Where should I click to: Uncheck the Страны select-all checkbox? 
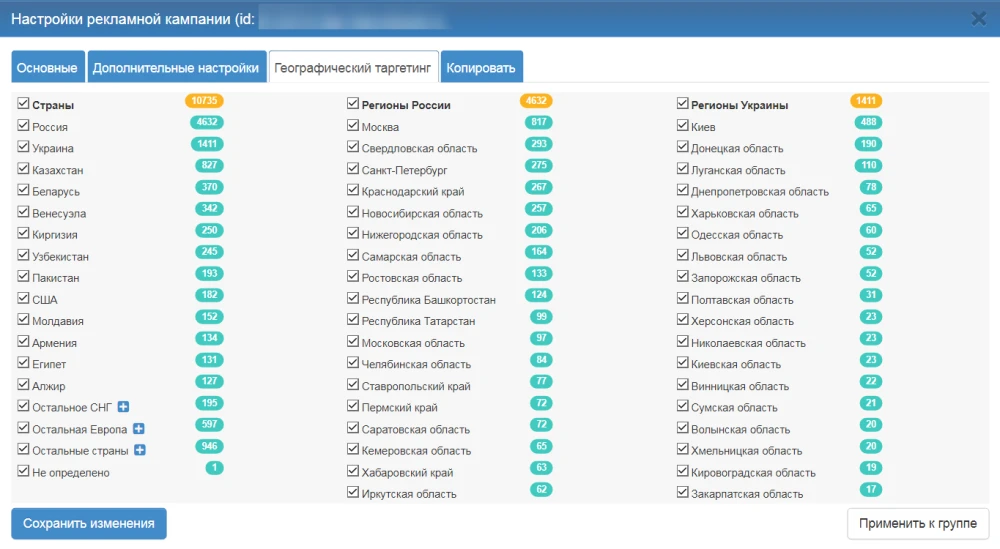[24, 104]
